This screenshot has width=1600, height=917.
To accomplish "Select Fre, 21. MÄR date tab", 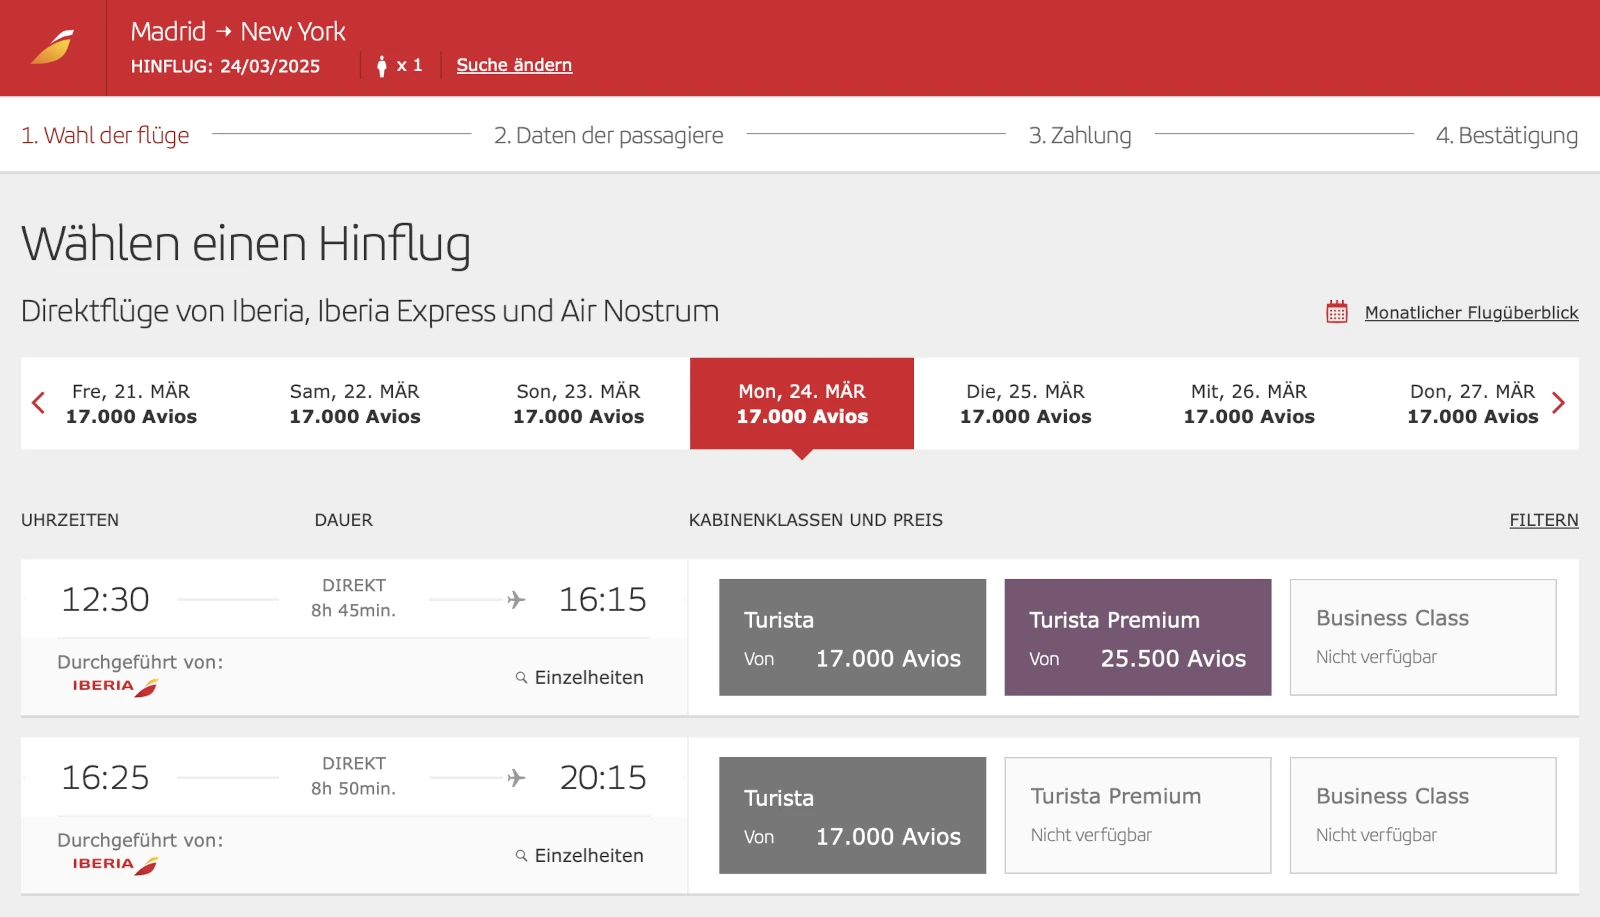I will tap(131, 404).
